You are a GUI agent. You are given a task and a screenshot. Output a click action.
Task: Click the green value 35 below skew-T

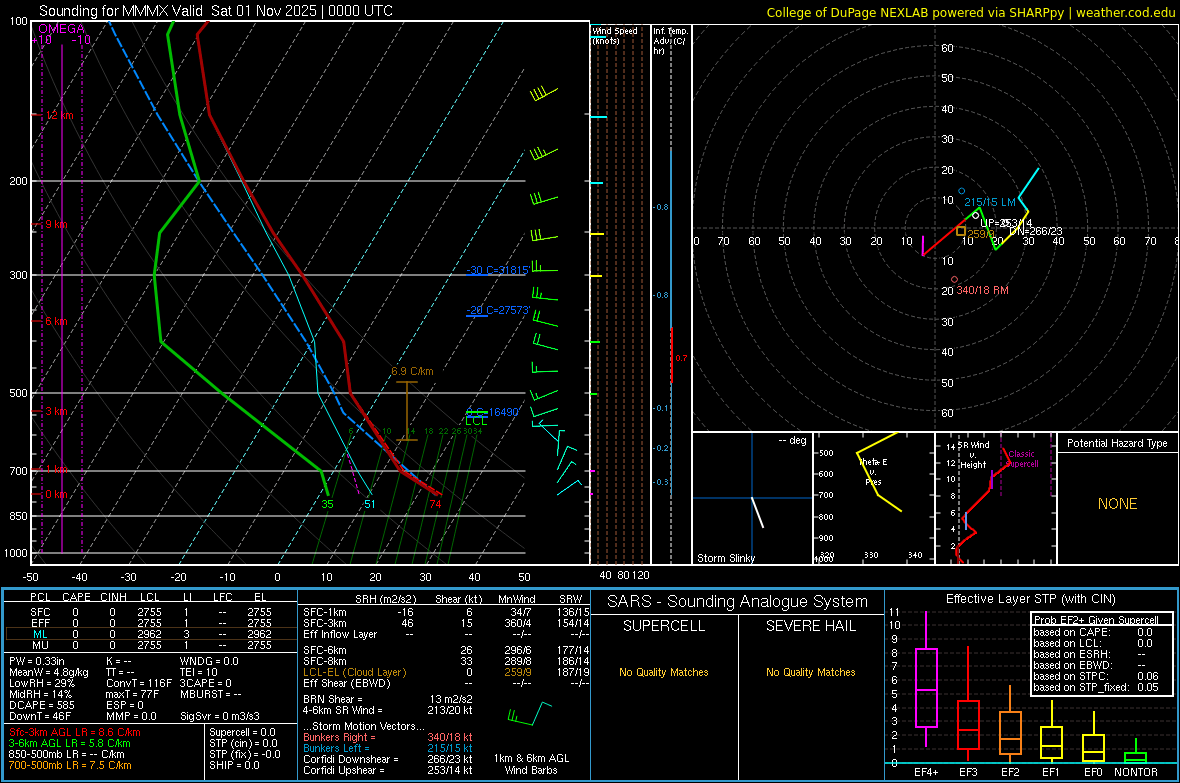327,504
